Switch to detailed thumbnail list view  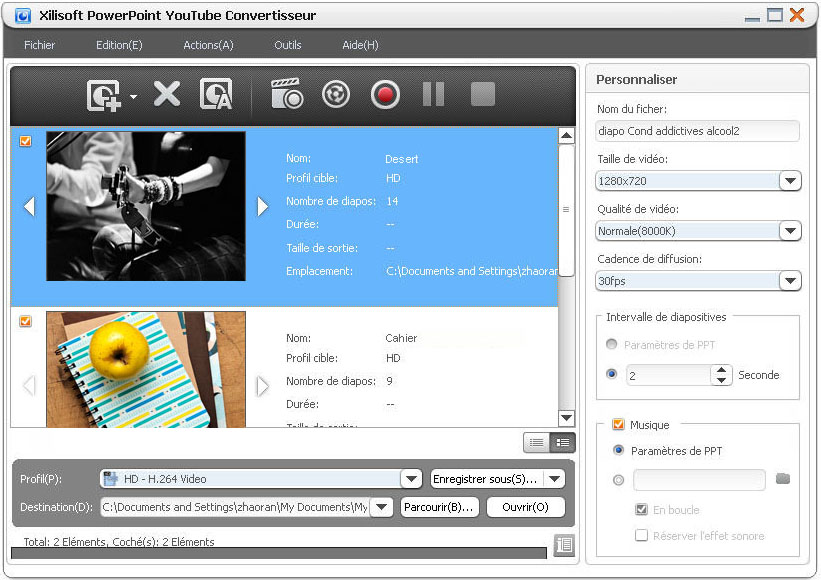(563, 443)
